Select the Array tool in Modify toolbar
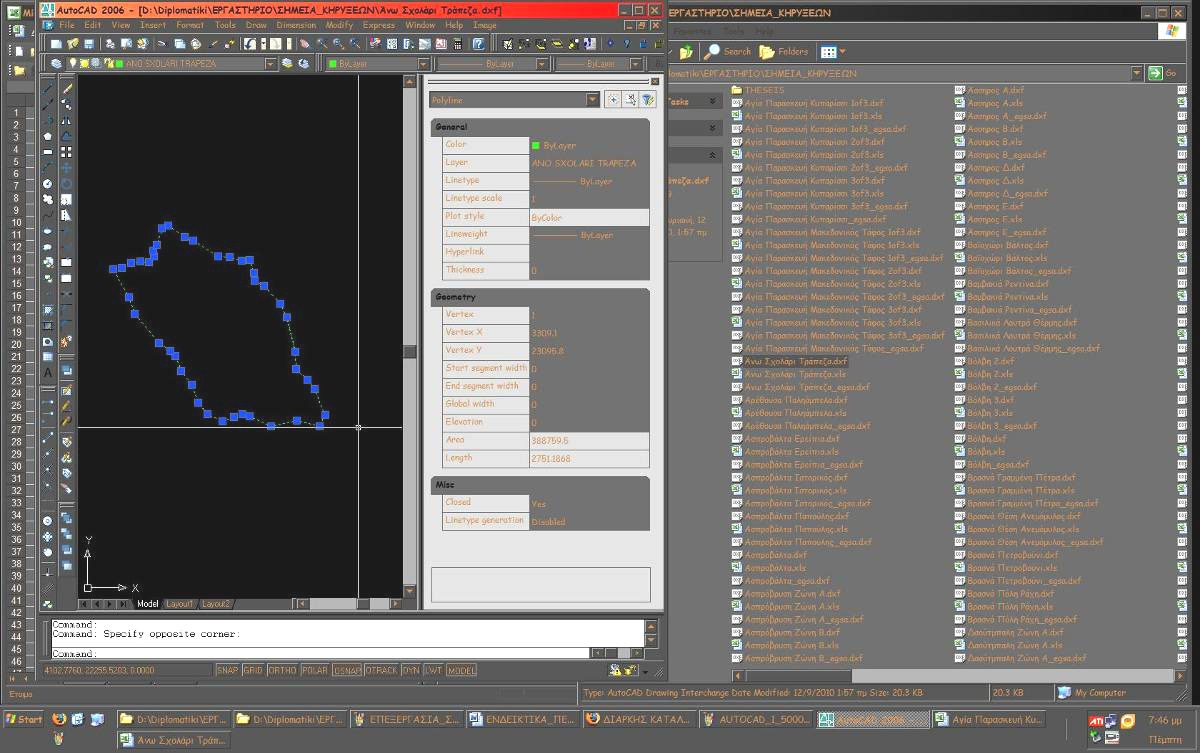This screenshot has width=1200, height=753. 67,152
